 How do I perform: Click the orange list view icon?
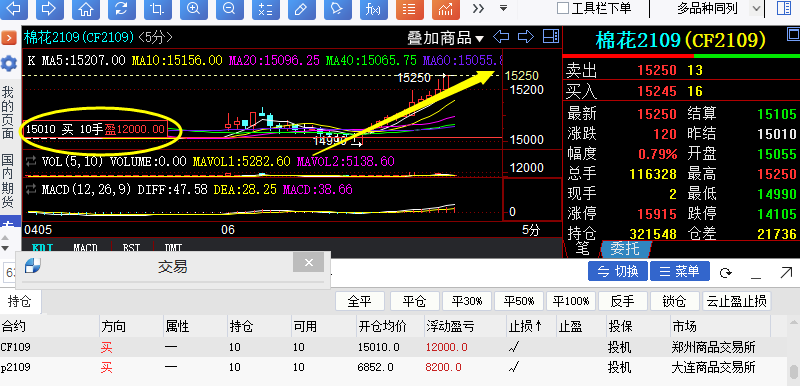[410, 9]
